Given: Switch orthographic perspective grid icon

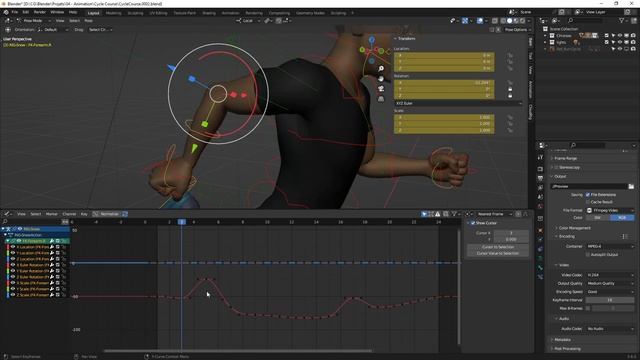Looking at the screenshot, I should click(x=381, y=99).
